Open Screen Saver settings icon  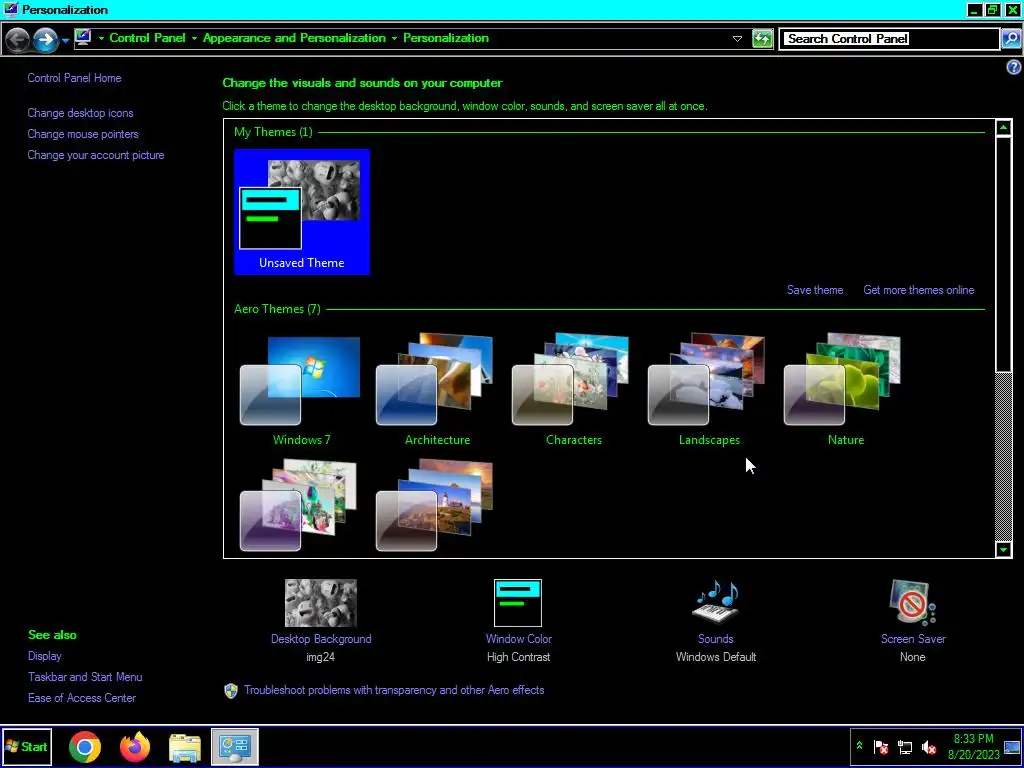click(x=913, y=602)
